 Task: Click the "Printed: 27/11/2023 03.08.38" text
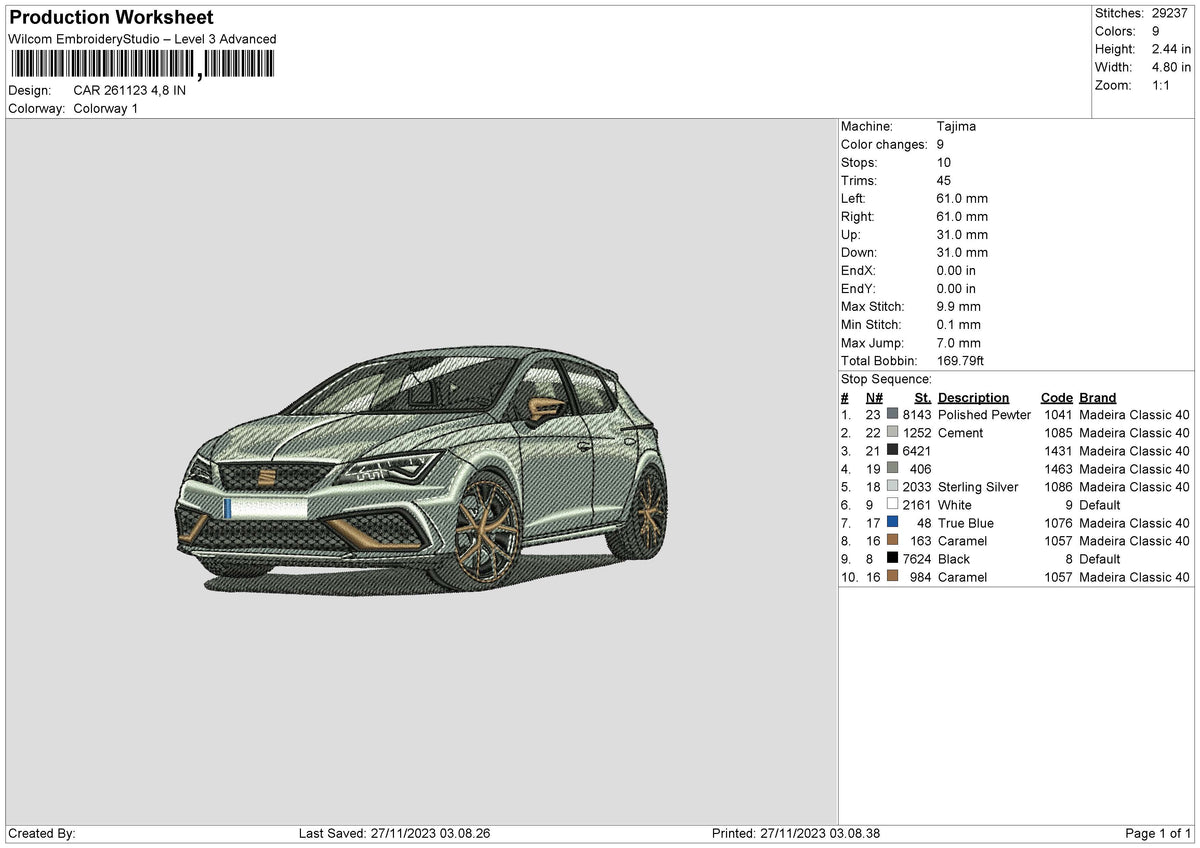796,834
